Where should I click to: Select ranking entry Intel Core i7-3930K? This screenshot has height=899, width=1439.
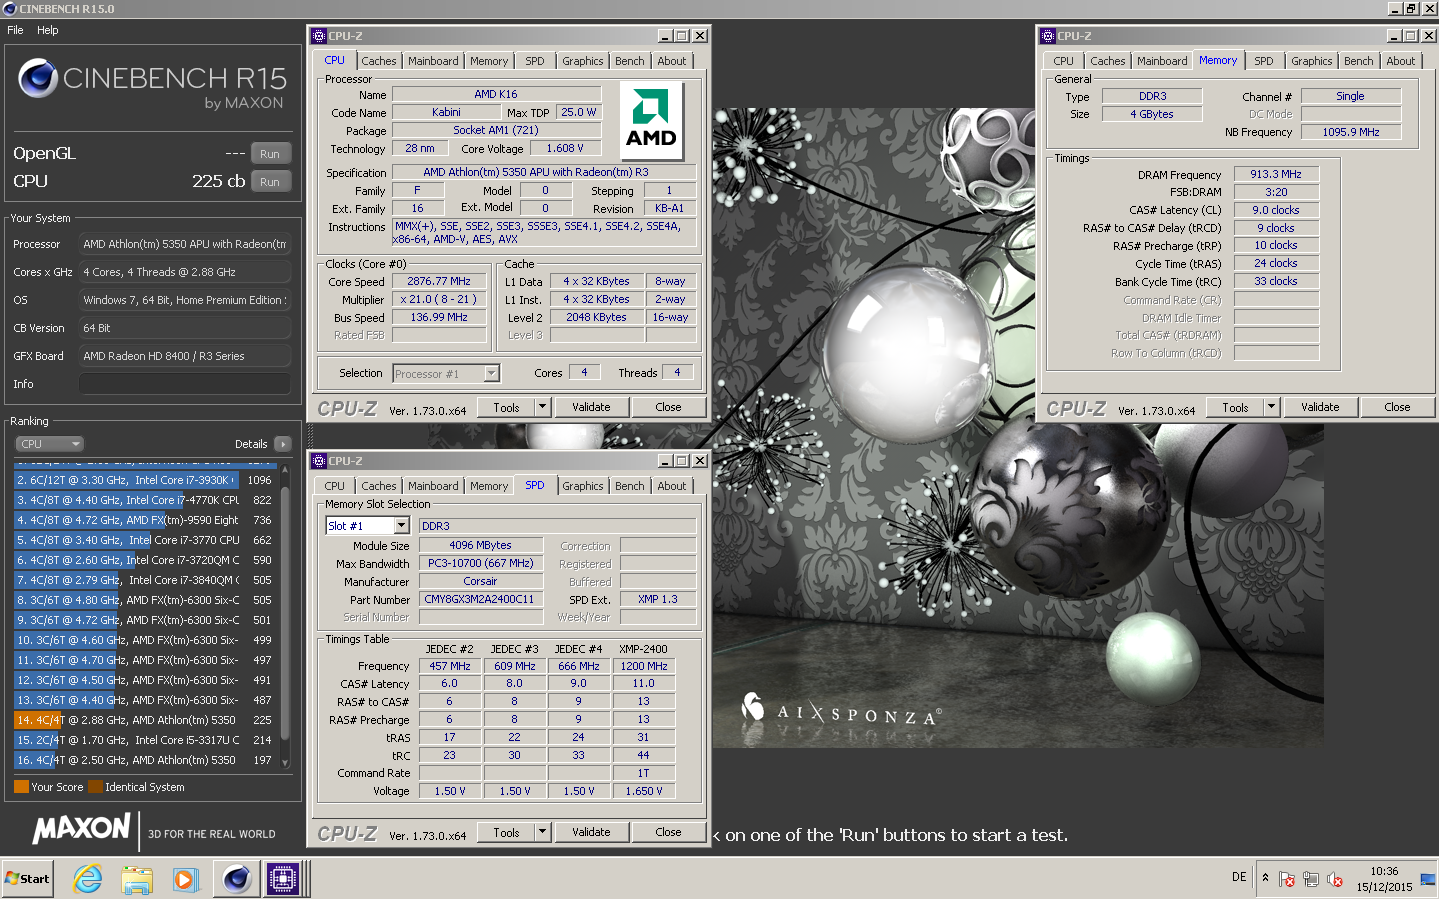[144, 480]
